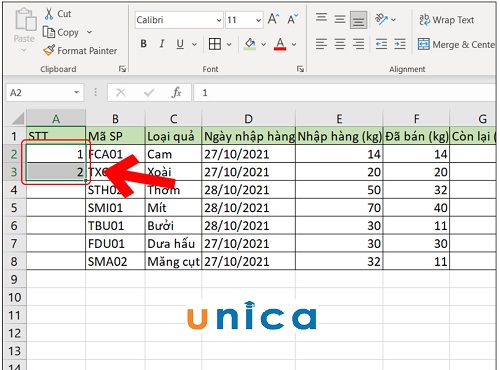Select row 9 header

pos(14,279)
